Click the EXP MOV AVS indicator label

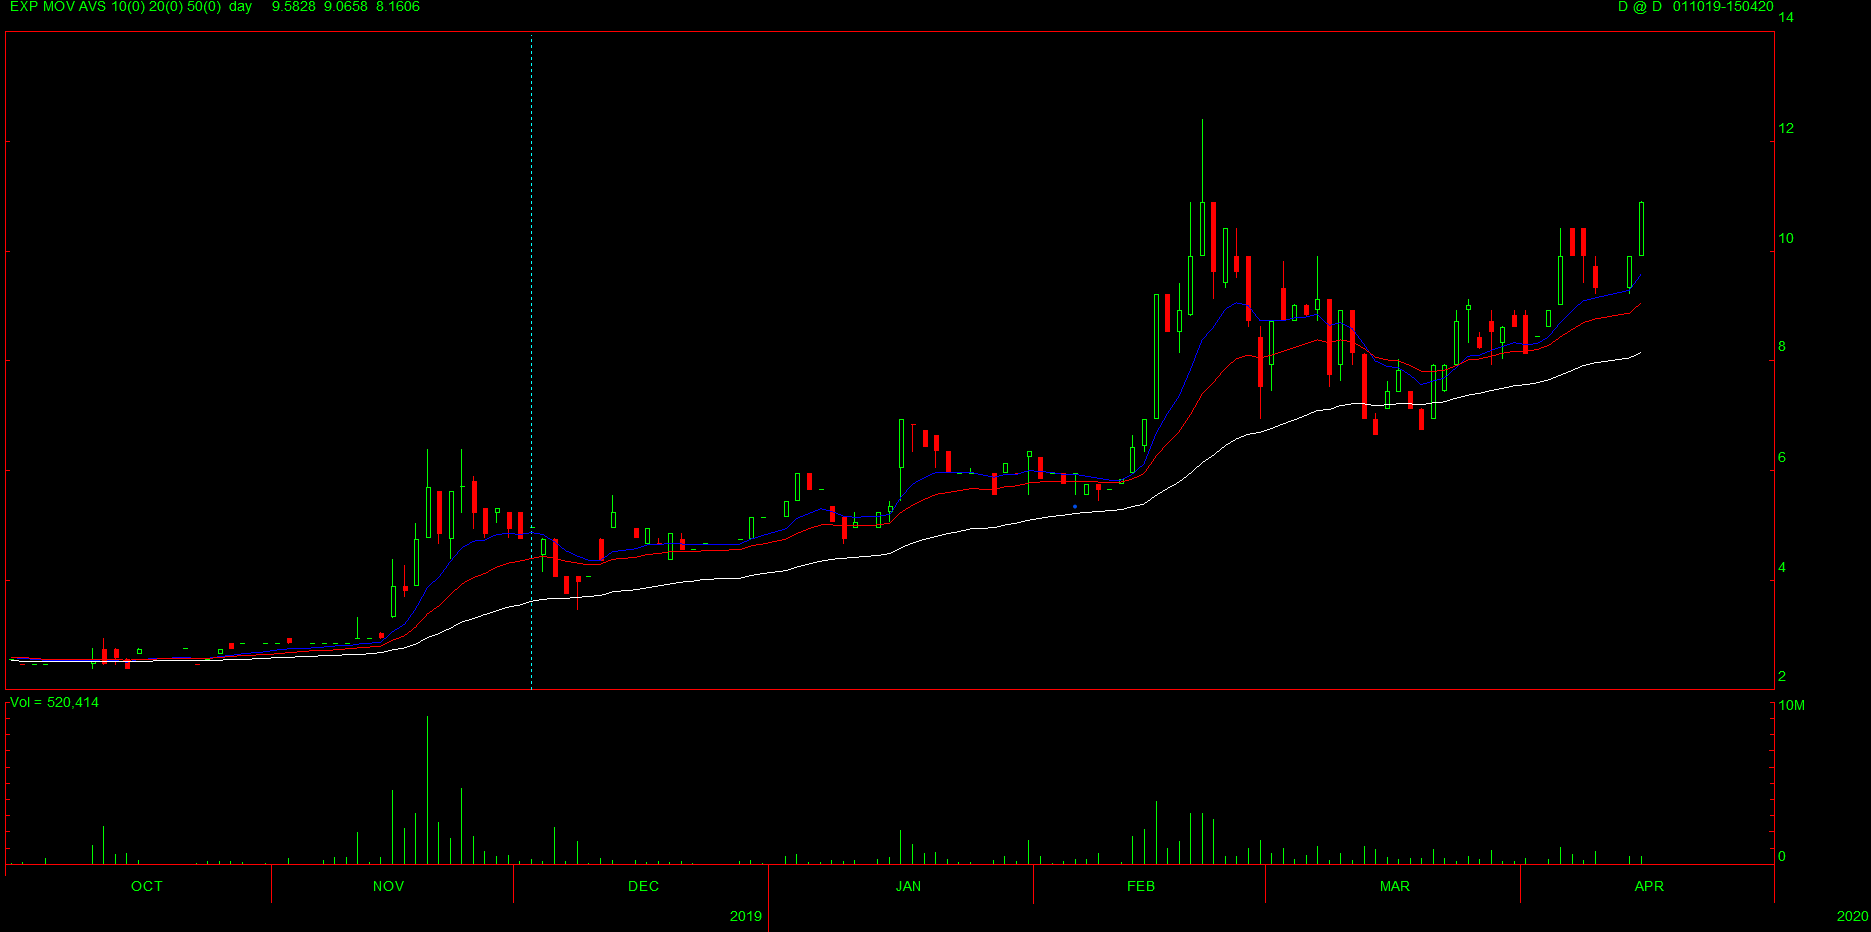point(115,7)
